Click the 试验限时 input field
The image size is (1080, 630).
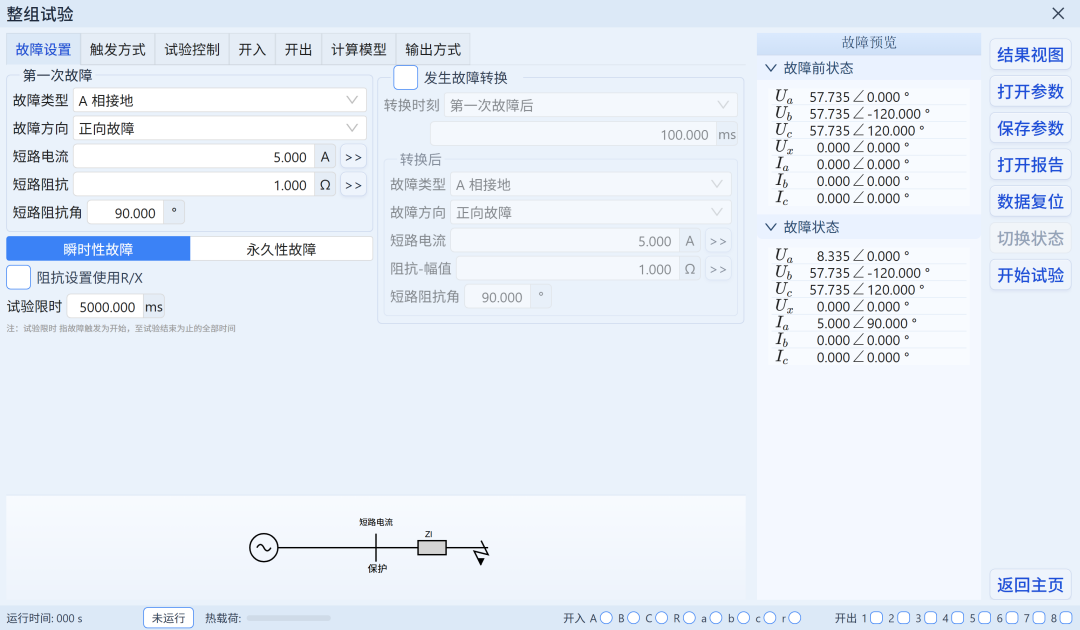pyautogui.click(x=105, y=306)
